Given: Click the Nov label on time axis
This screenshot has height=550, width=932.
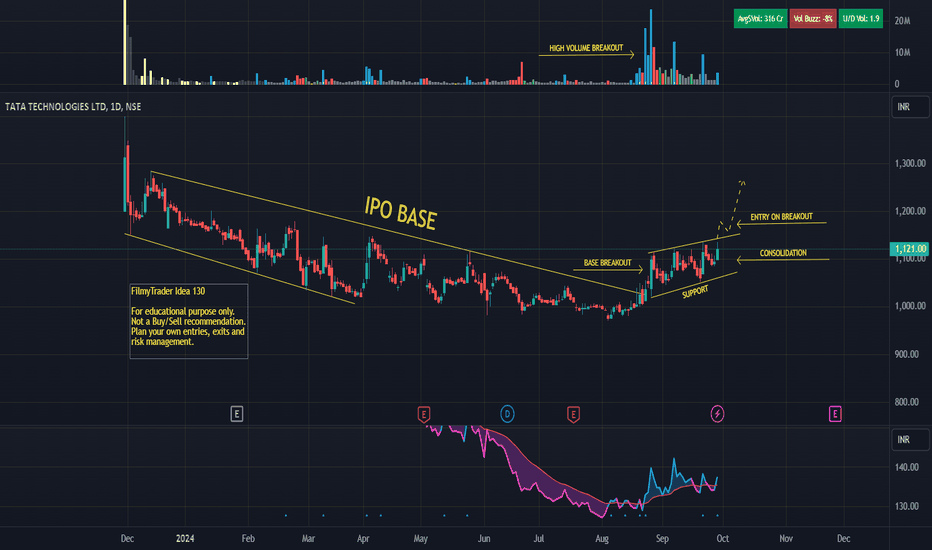Looking at the screenshot, I should click(786, 539).
